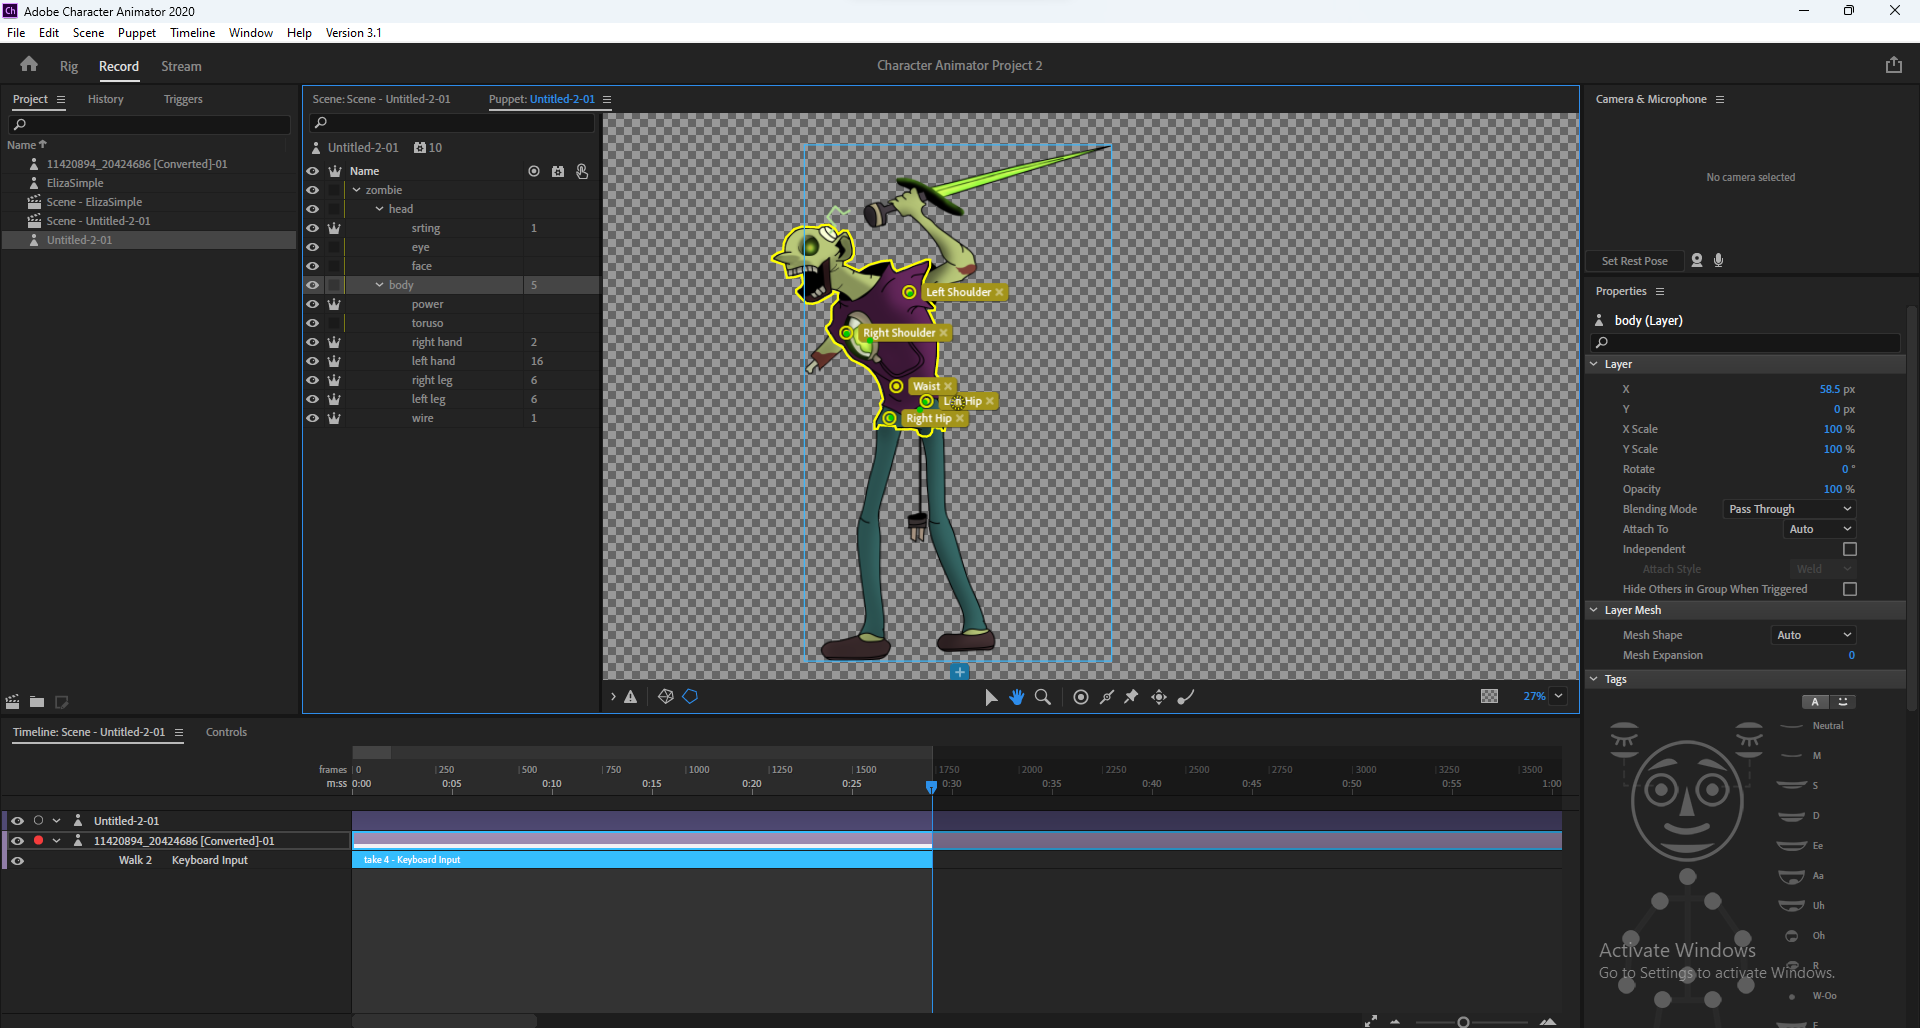
Task: Check Hide Others in Group When Triggered
Action: (1850, 589)
